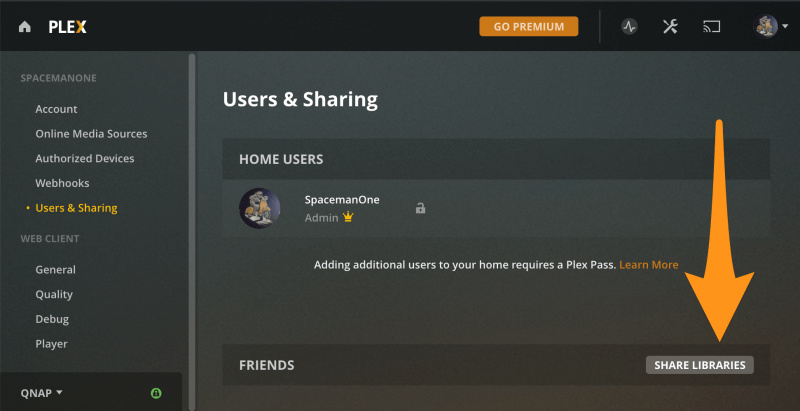Screen dimensions: 800x411
Task: Select Quality in the sidebar
Action: coord(54,294)
